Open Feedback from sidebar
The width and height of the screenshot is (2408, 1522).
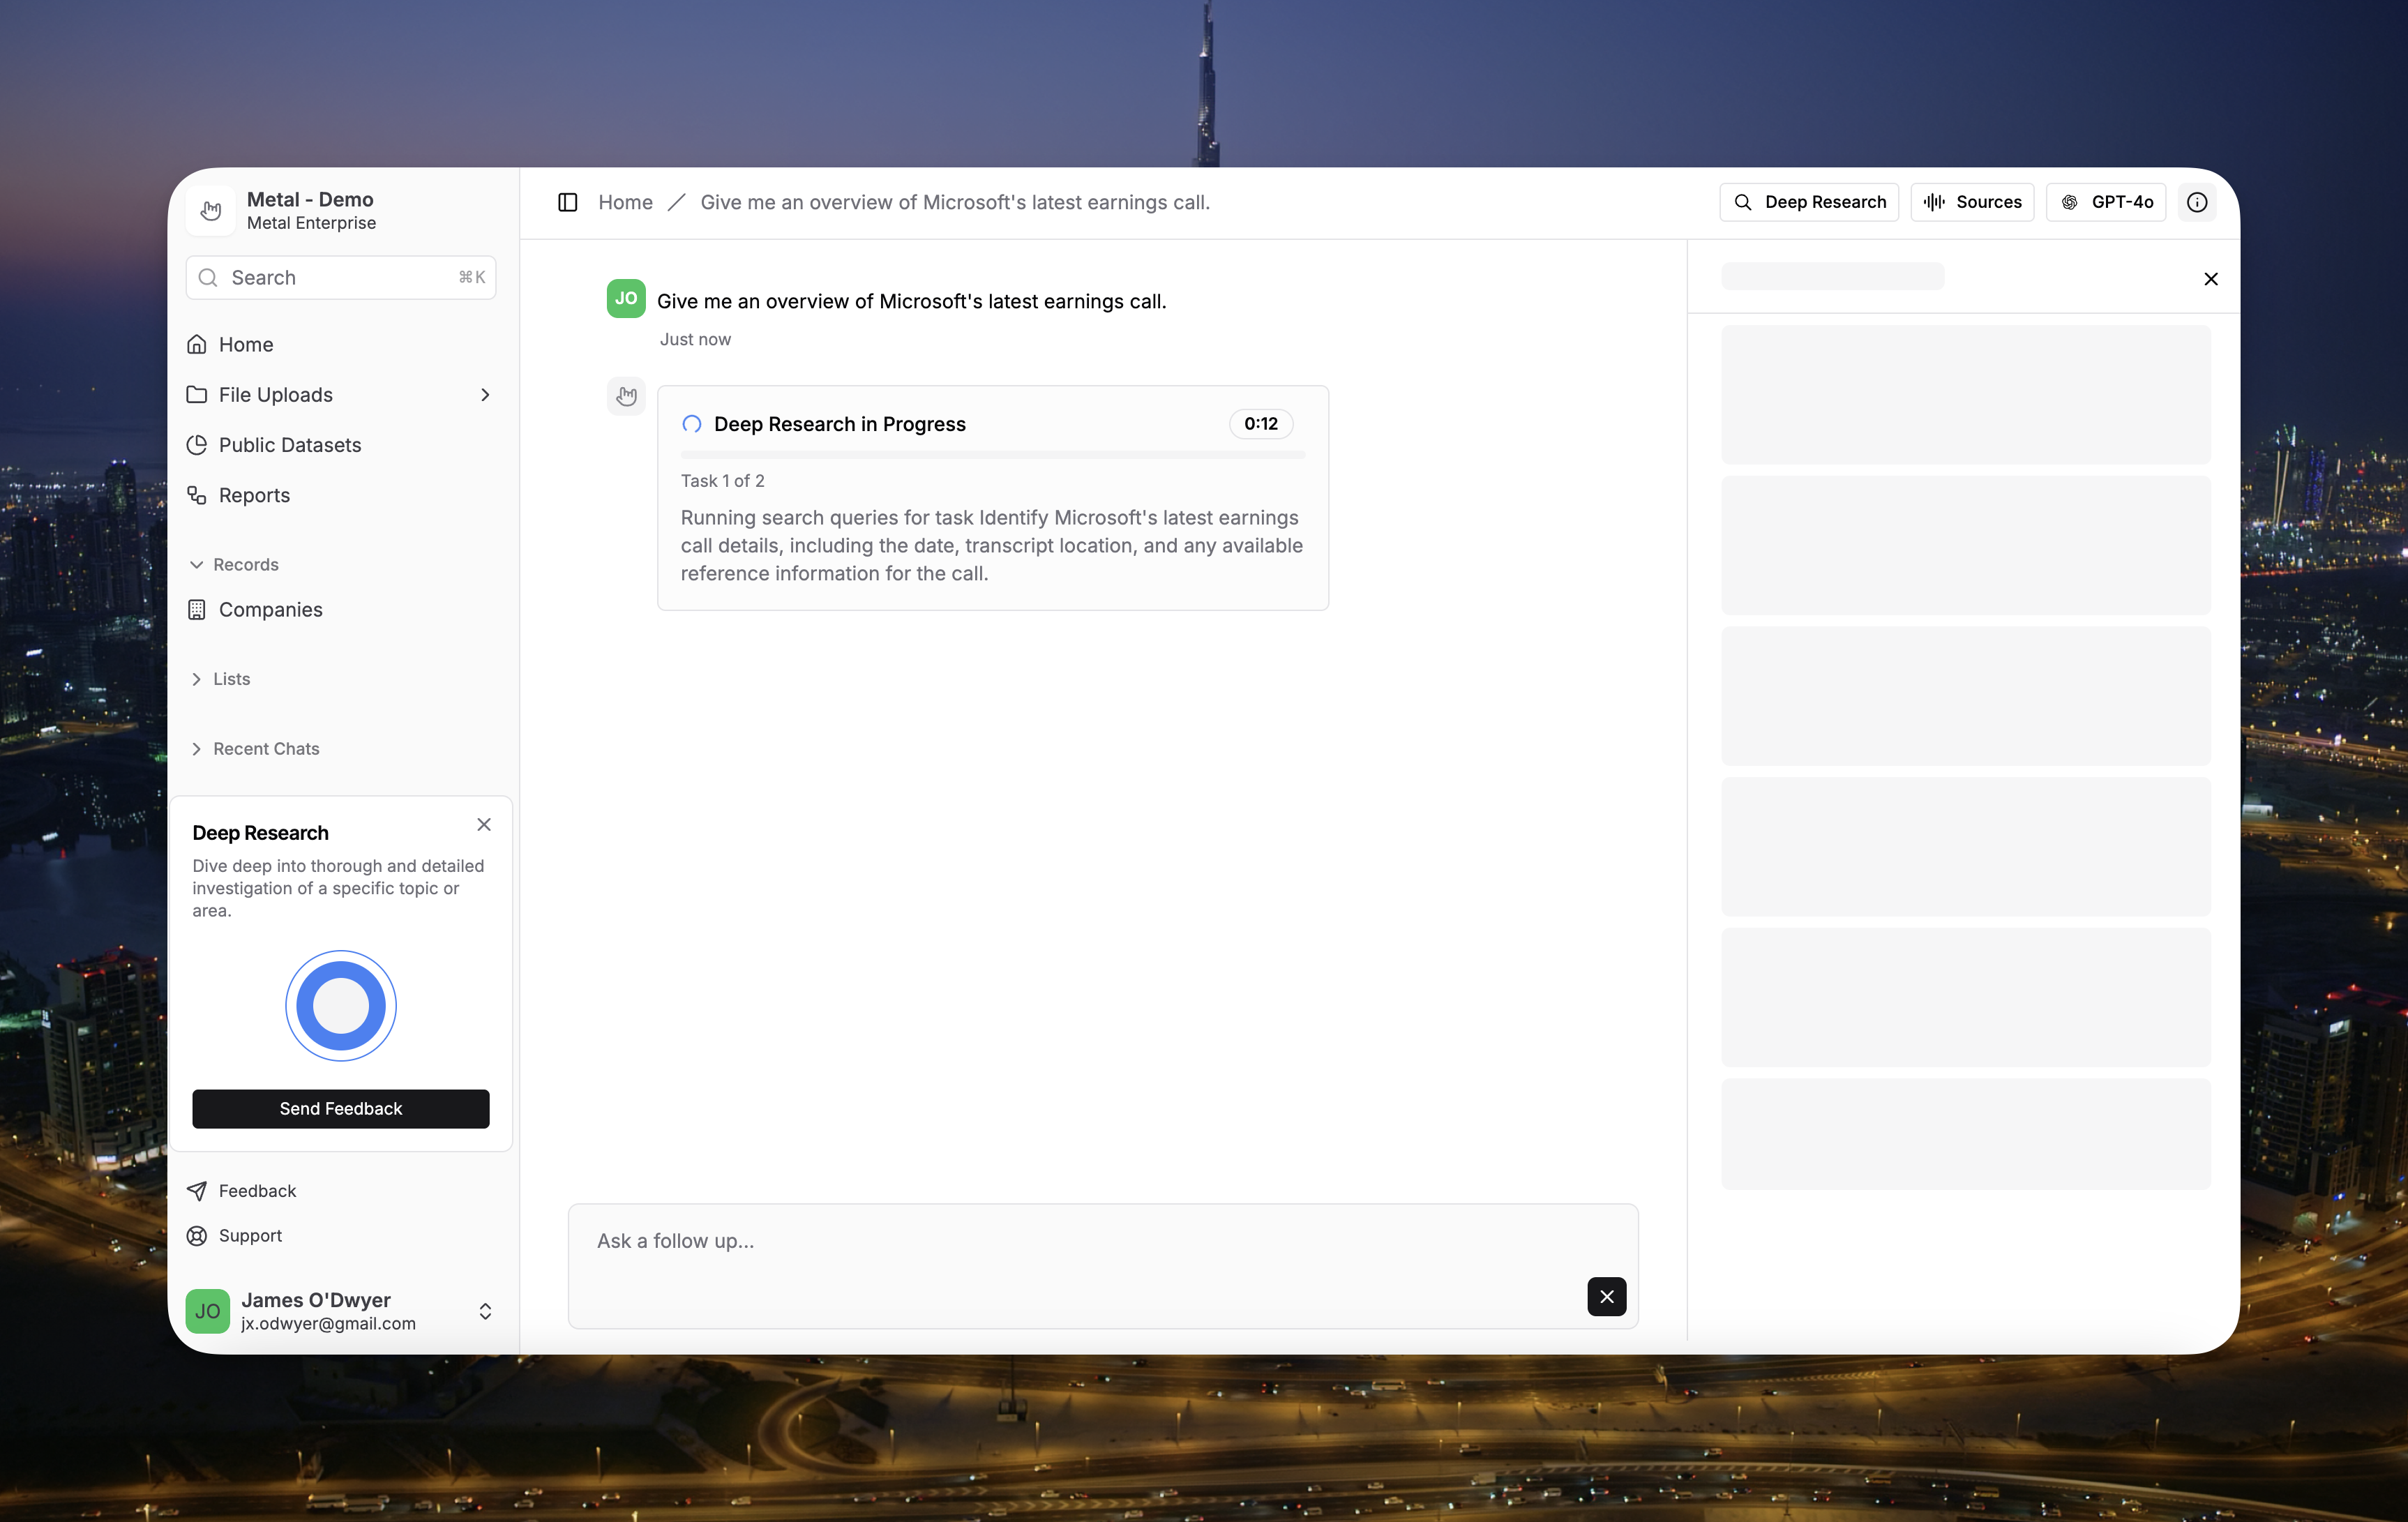(256, 1190)
